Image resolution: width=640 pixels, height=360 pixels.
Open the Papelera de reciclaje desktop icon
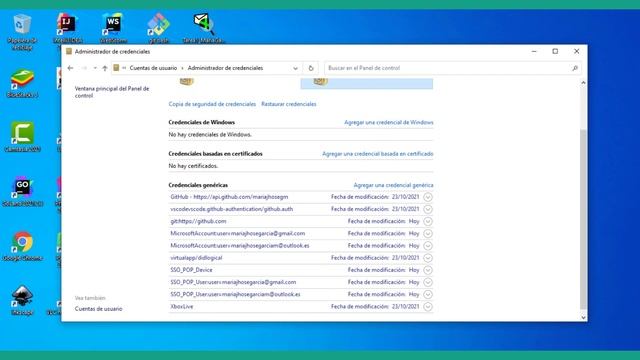coord(22,32)
